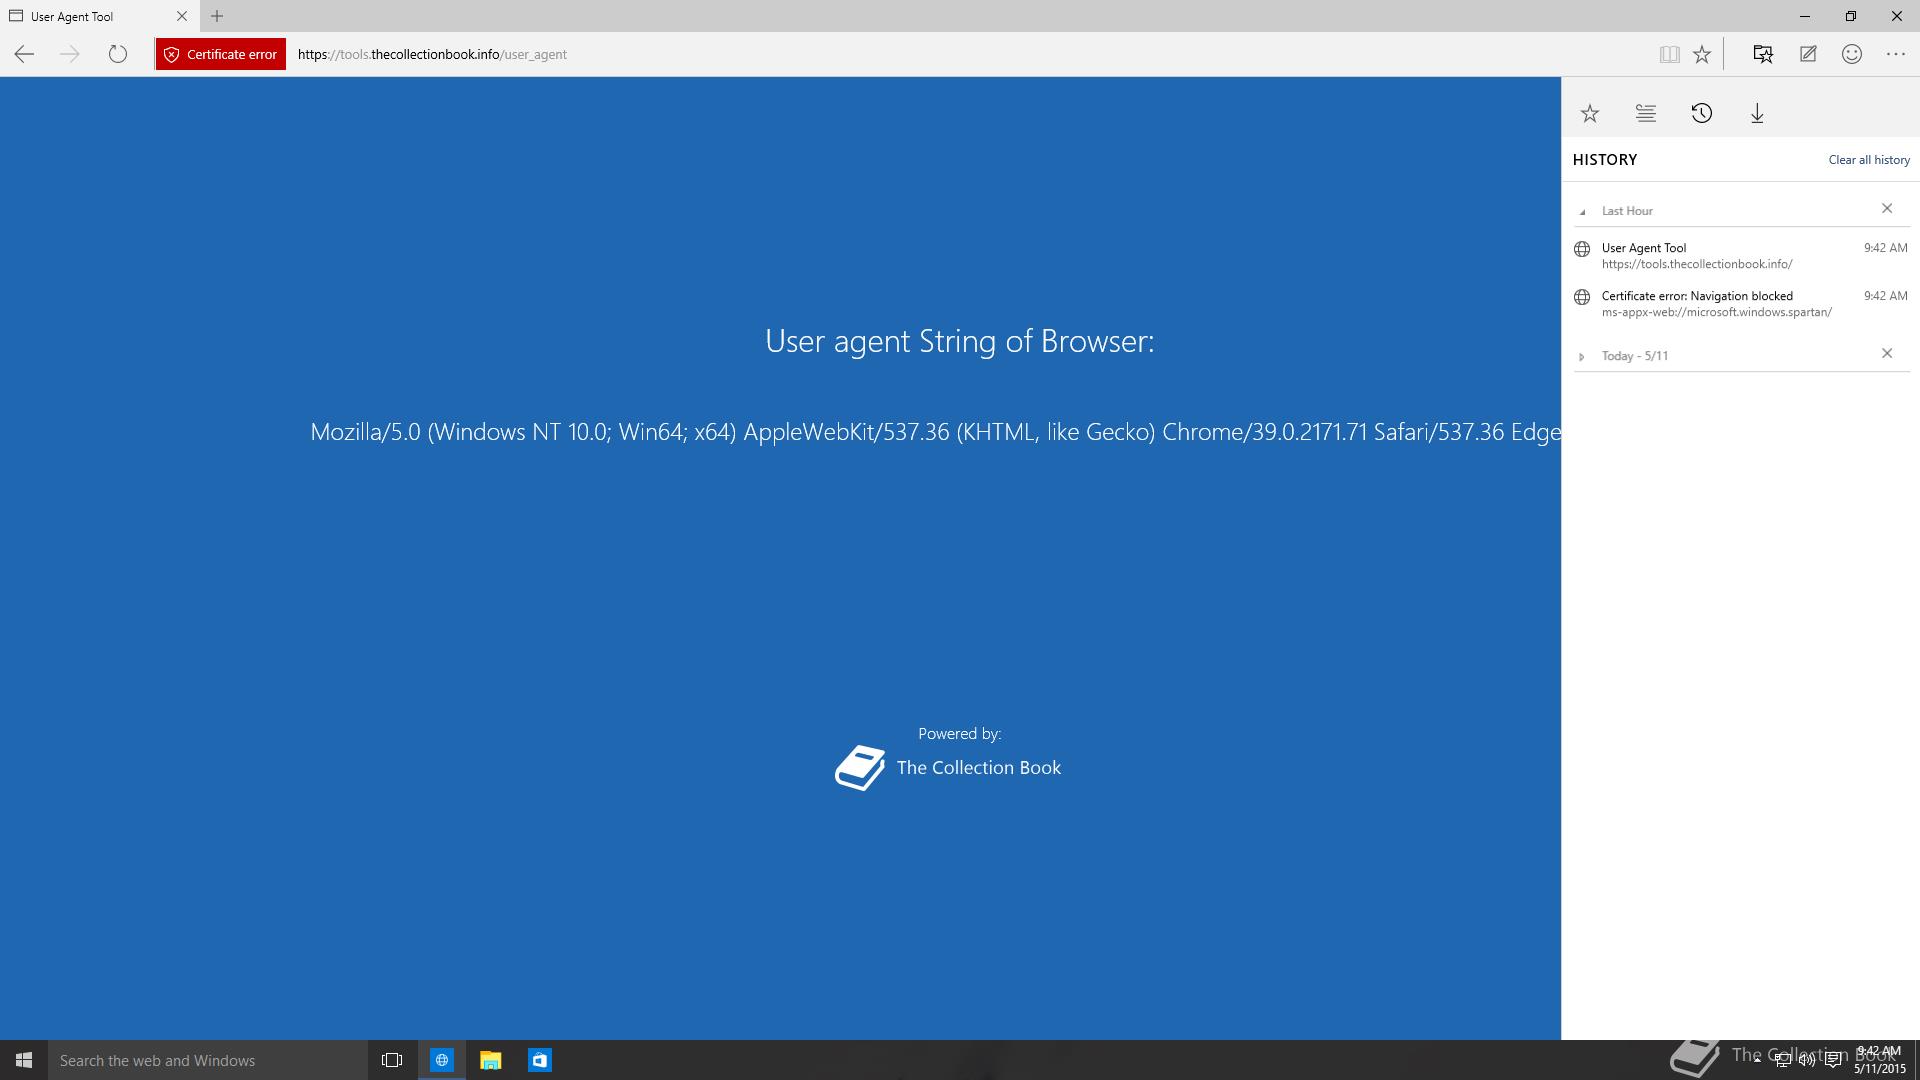Image resolution: width=1920 pixels, height=1080 pixels.
Task: Delete the Last Hour history group
Action: coord(1887,208)
